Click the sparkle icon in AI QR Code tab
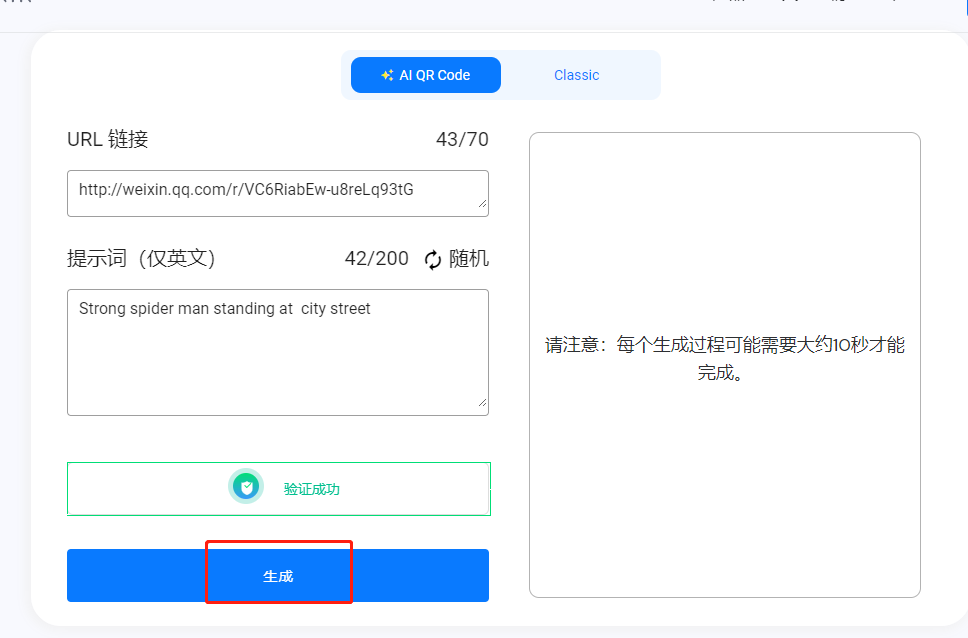The height and width of the screenshot is (638, 968). tap(387, 75)
